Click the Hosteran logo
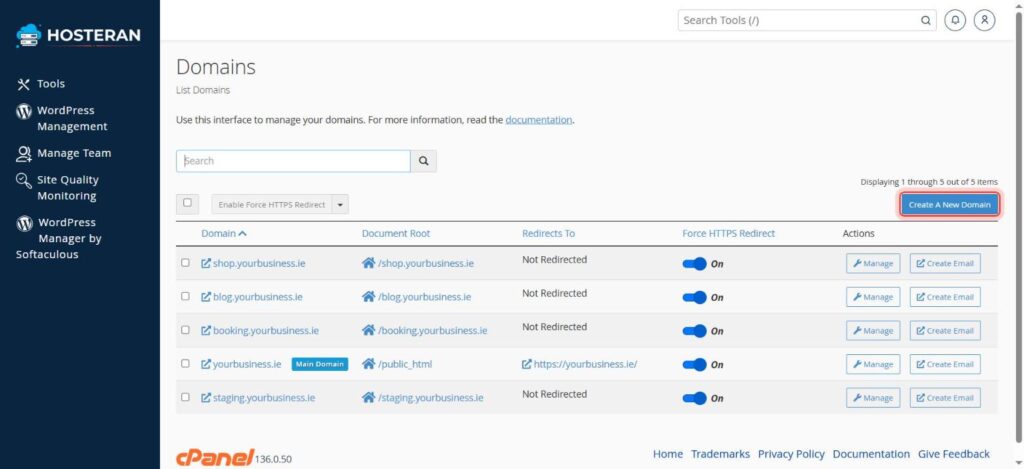1024x469 pixels. [x=78, y=35]
